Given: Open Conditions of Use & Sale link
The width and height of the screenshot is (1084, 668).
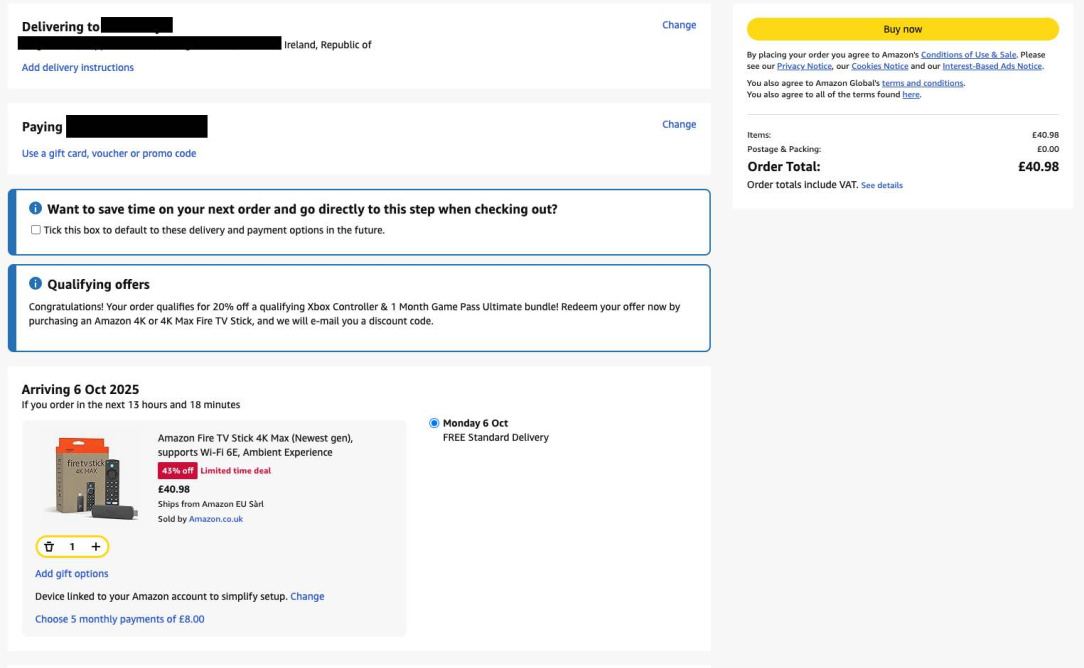Looking at the screenshot, I should pyautogui.click(x=968, y=55).
